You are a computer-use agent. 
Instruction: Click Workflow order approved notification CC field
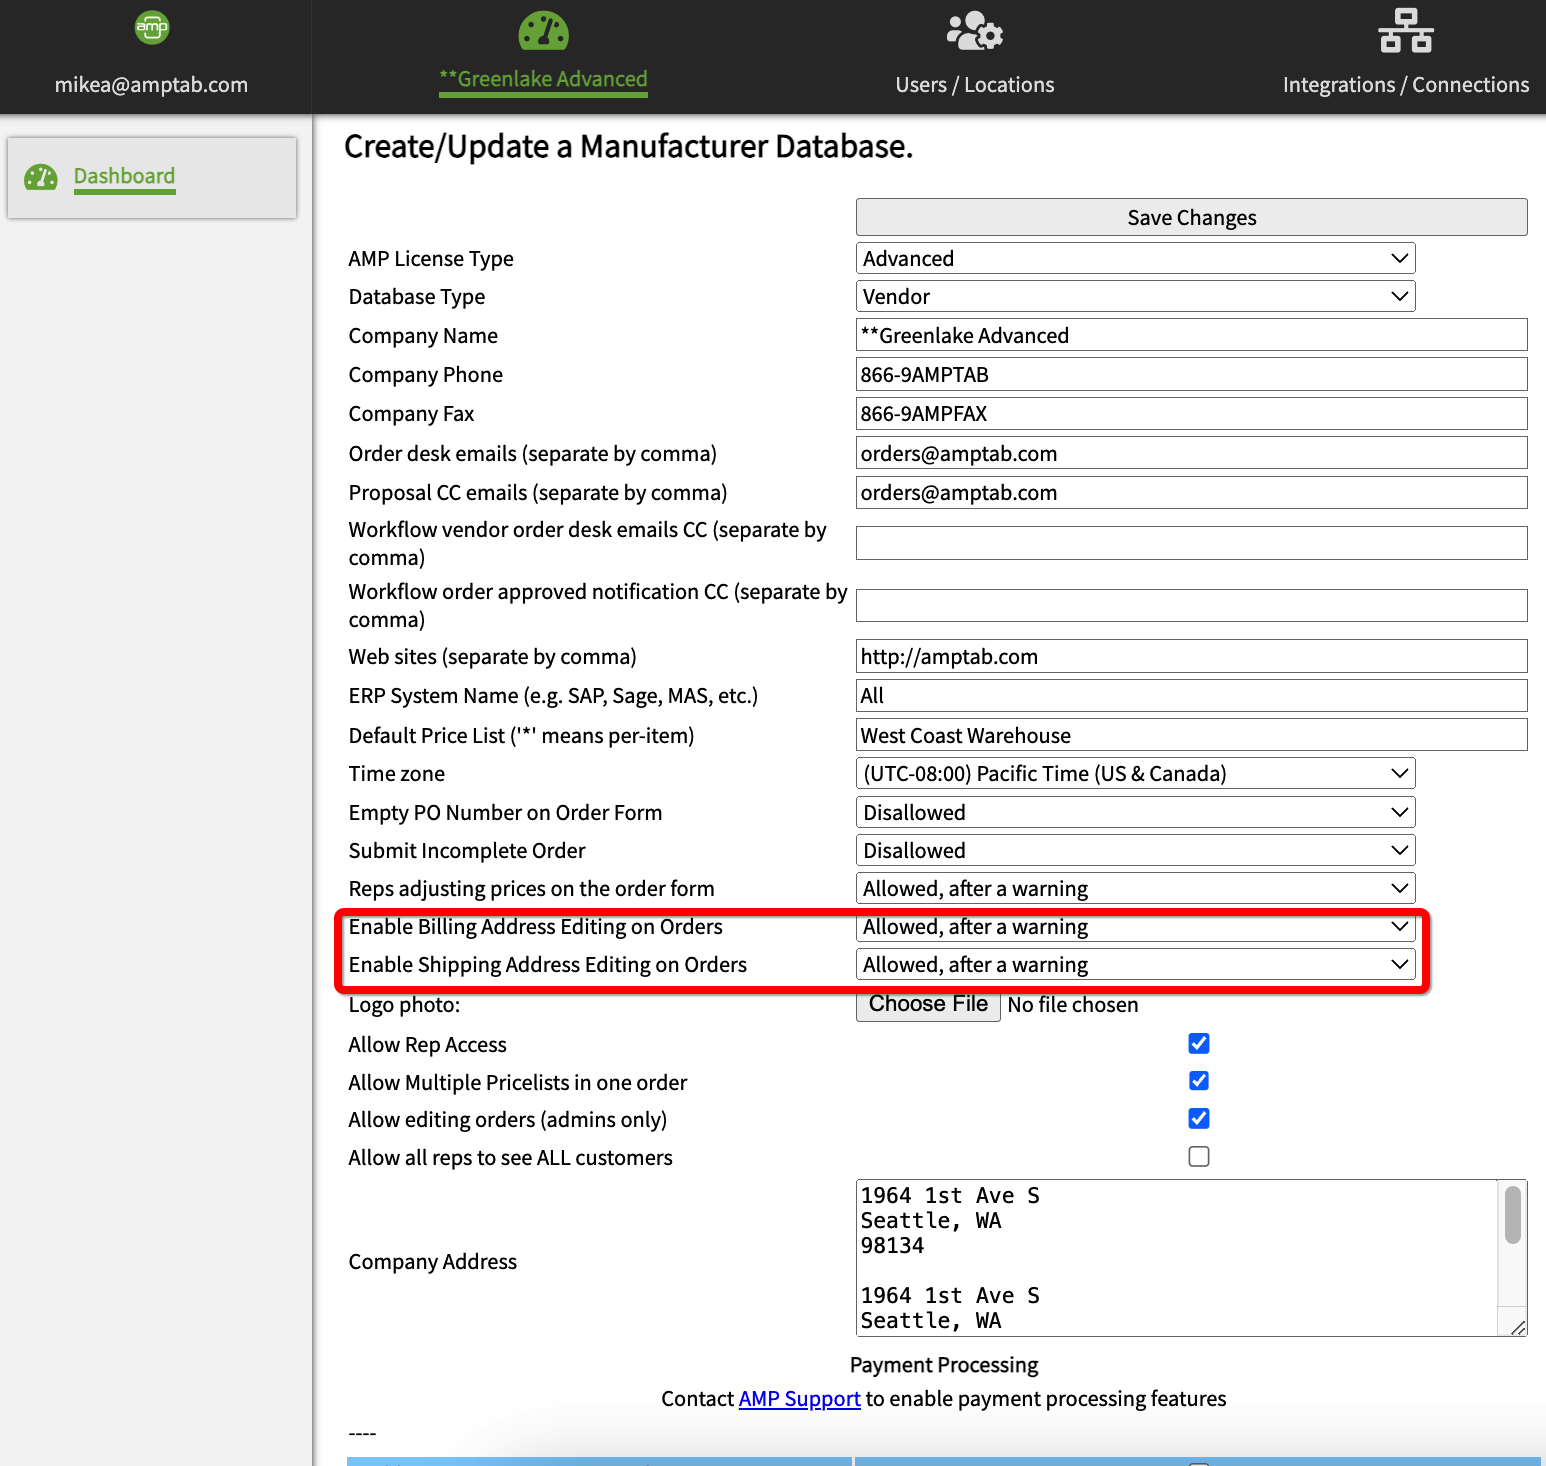click(1191, 605)
